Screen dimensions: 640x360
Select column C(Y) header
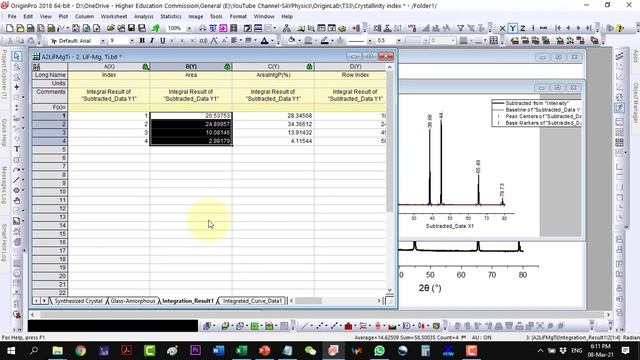[x=273, y=67]
